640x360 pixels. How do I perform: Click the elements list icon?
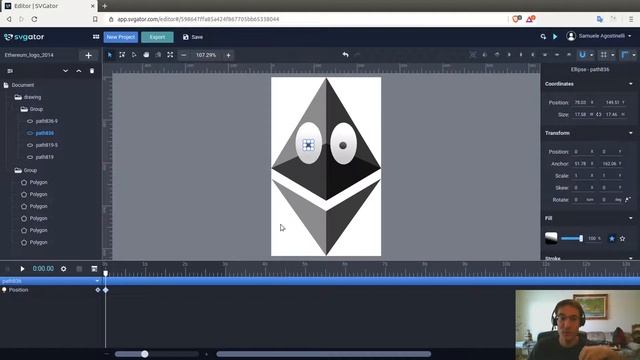click(10, 71)
